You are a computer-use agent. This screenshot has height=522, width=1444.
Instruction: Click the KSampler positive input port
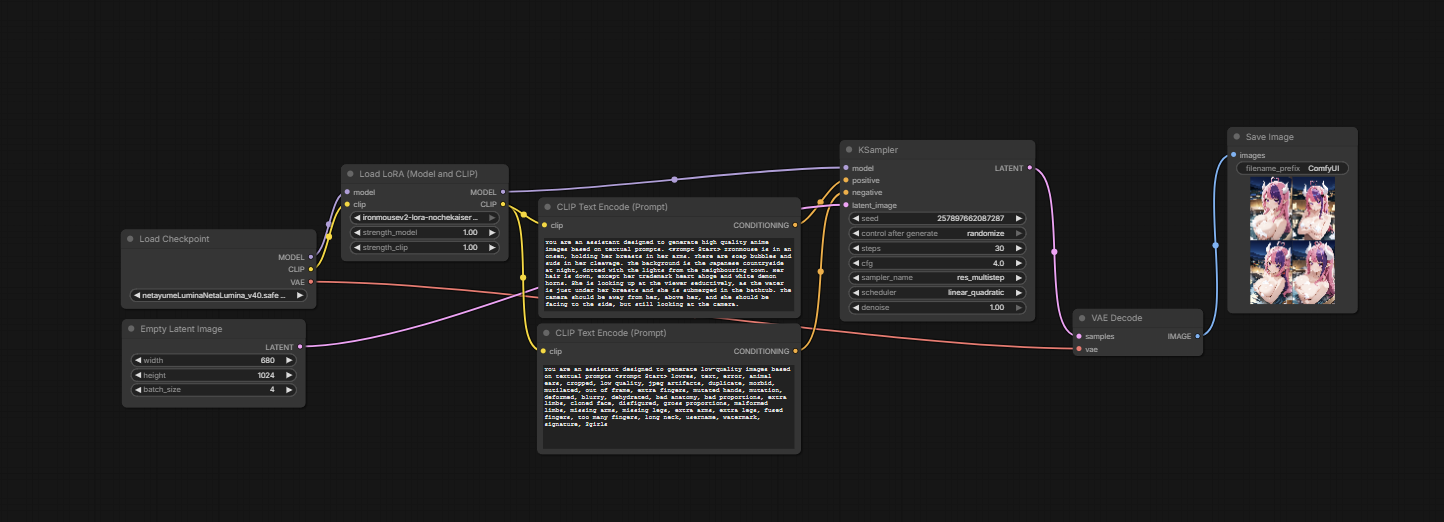pyautogui.click(x=846, y=180)
